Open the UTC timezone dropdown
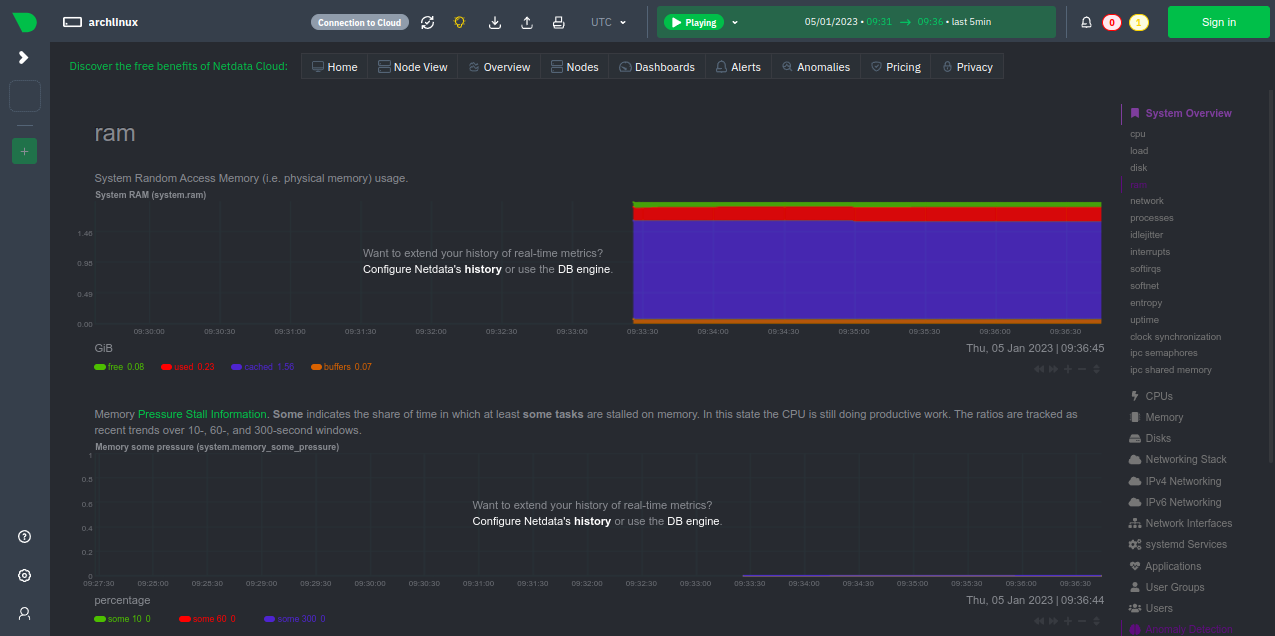1275x636 pixels. [608, 22]
